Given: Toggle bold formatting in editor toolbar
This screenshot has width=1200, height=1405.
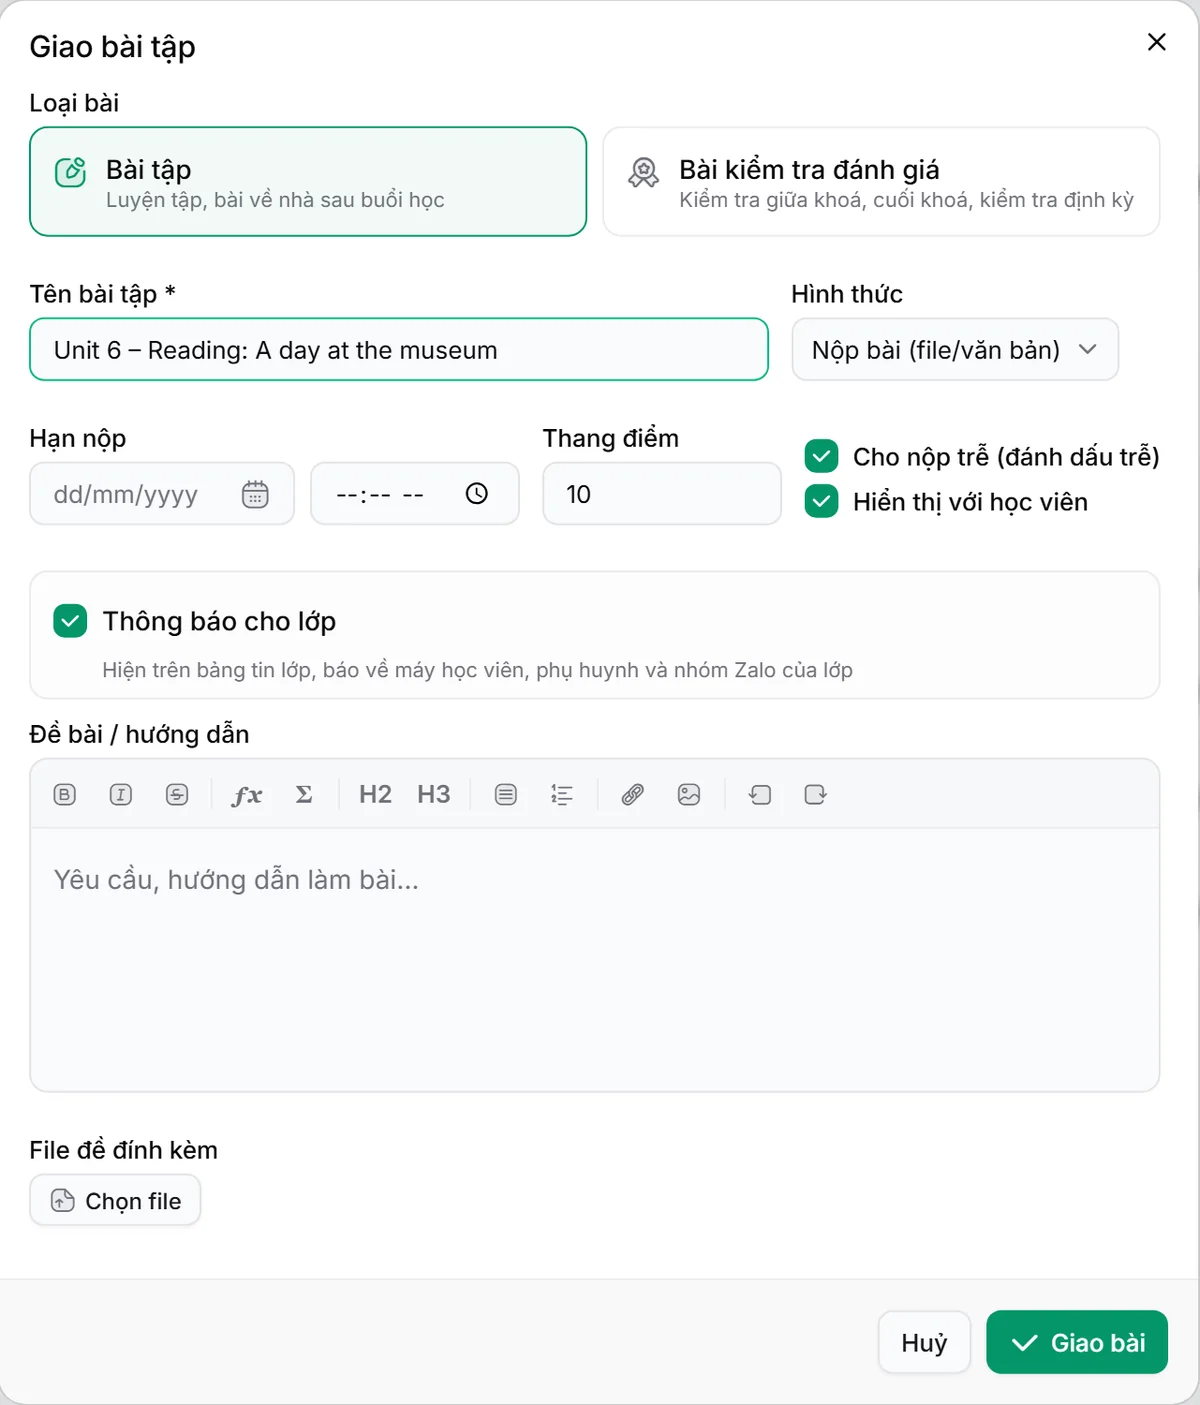Looking at the screenshot, I should point(65,795).
